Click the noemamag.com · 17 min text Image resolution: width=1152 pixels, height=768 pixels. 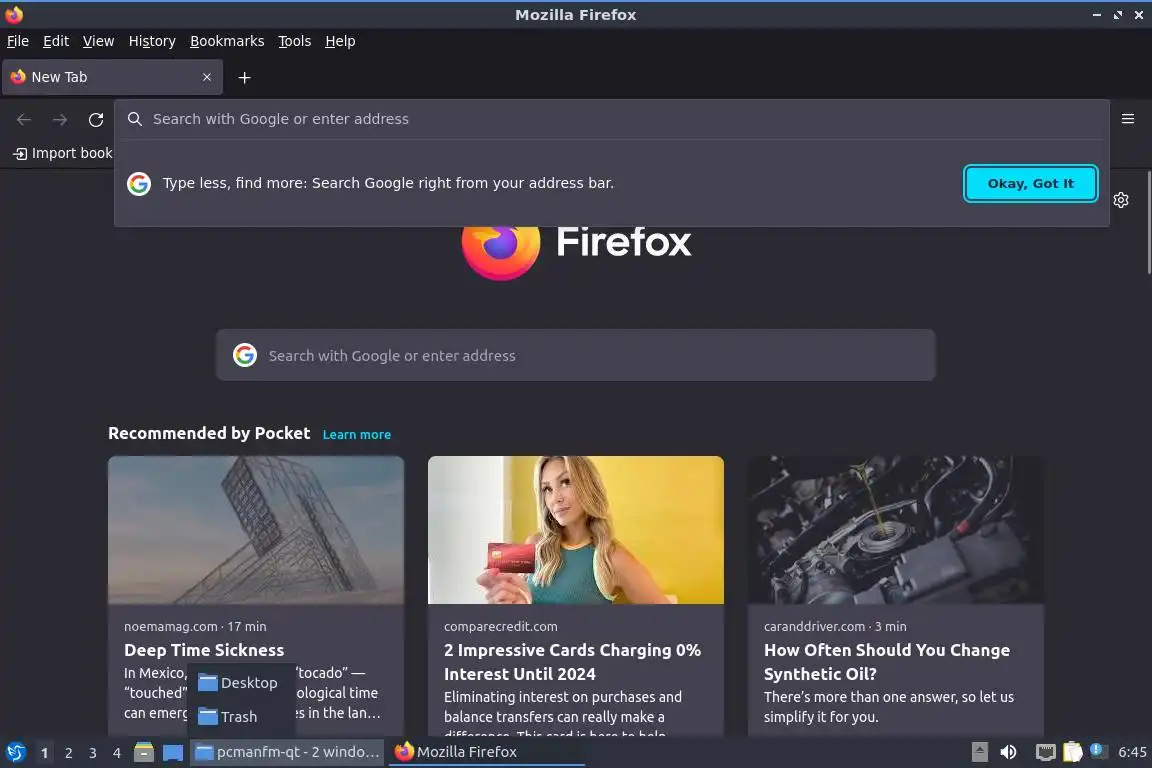(x=195, y=626)
